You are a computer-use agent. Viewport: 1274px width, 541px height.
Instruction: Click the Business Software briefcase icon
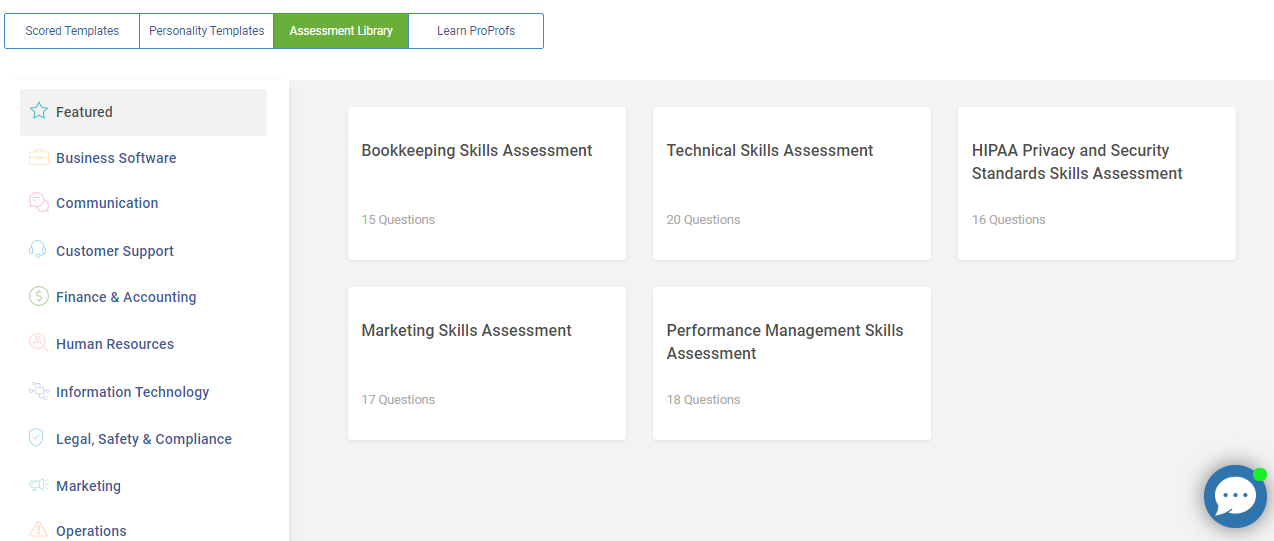39,157
